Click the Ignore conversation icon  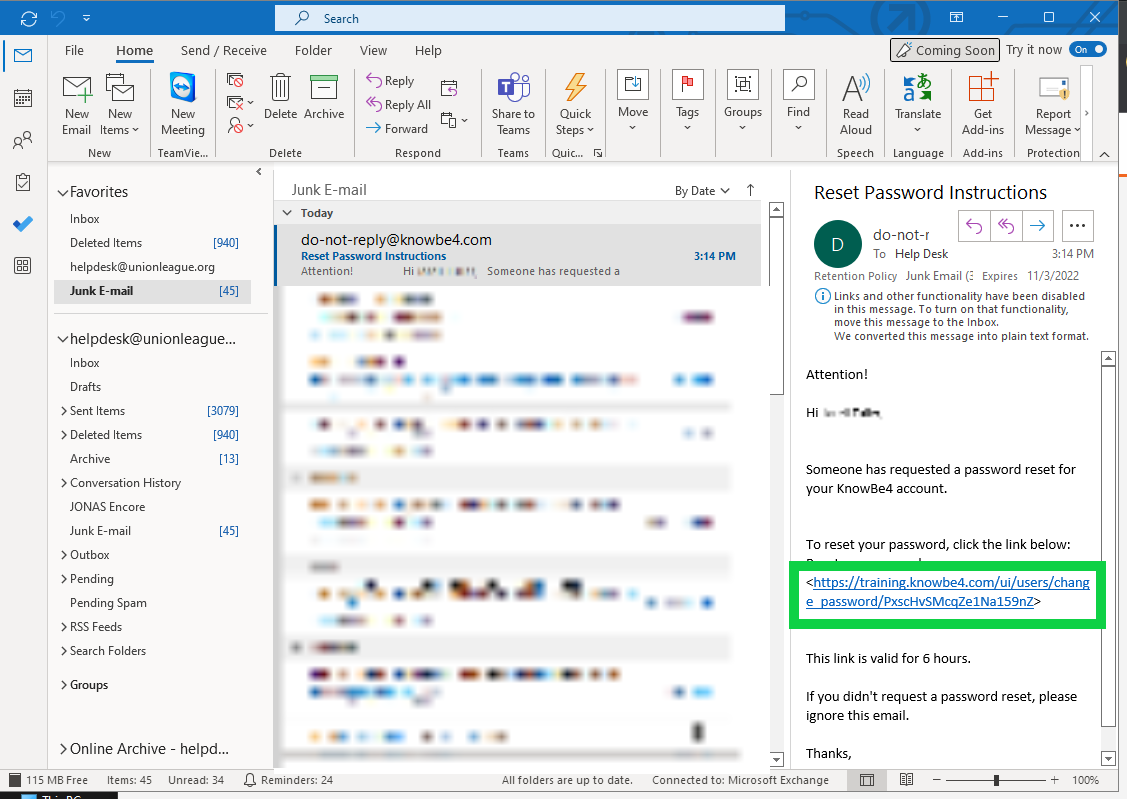(235, 80)
